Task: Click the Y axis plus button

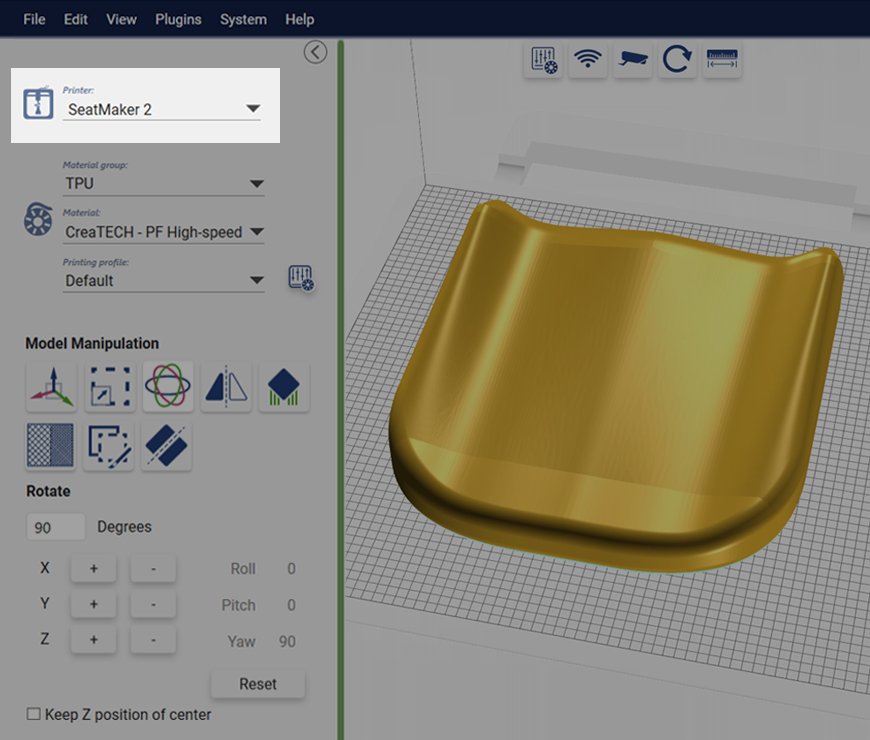Action: coord(94,604)
